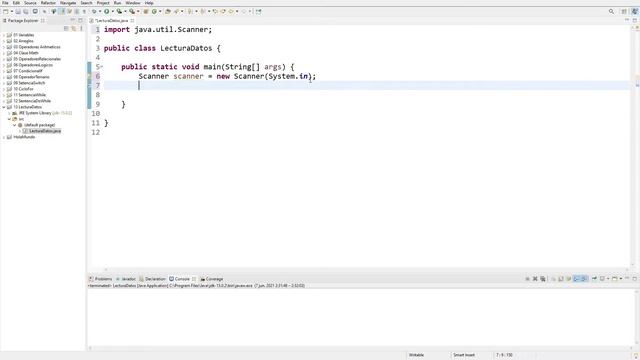
Task: Click 'import java.util.Scanner;' line
Action: [158, 30]
